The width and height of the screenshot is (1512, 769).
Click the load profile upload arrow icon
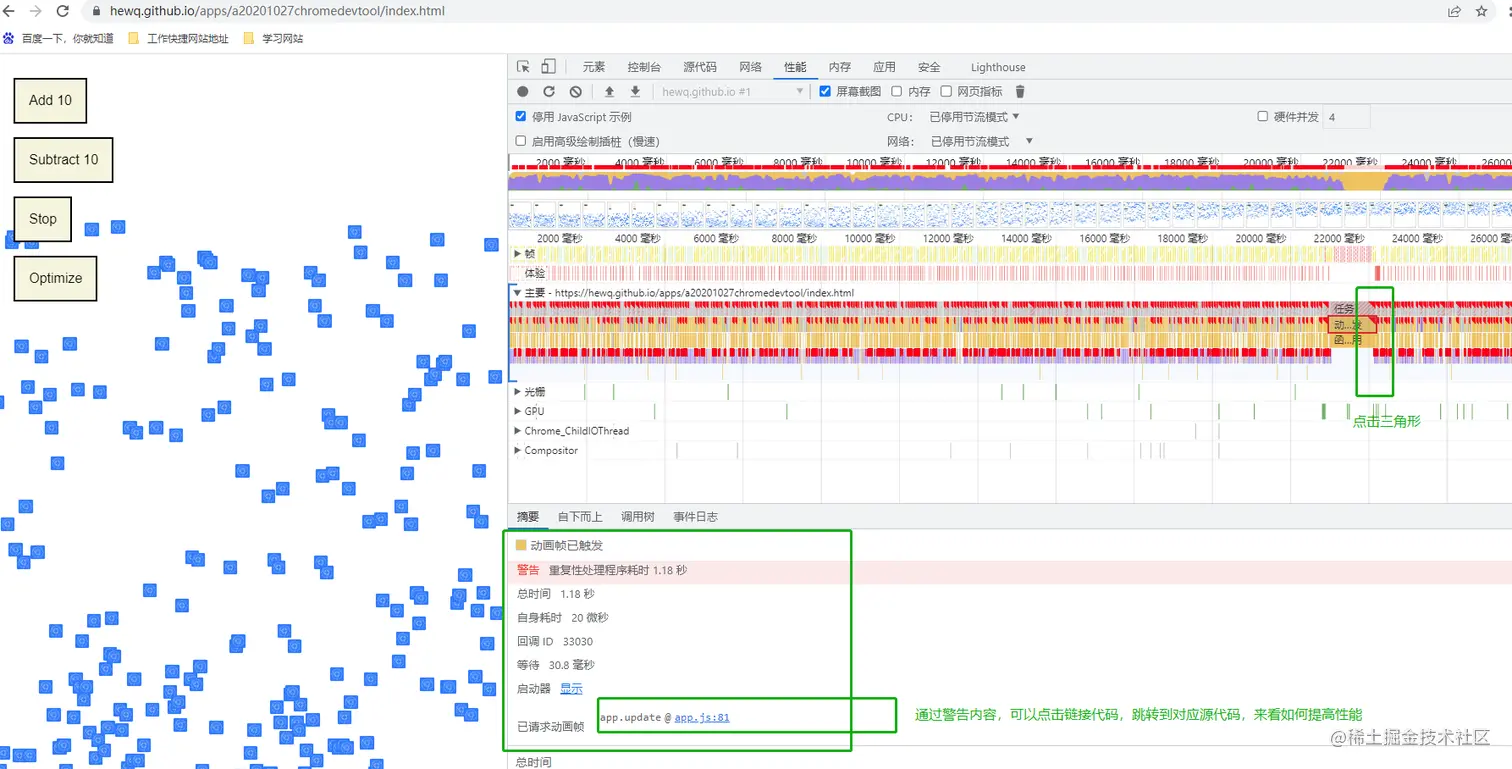(609, 92)
